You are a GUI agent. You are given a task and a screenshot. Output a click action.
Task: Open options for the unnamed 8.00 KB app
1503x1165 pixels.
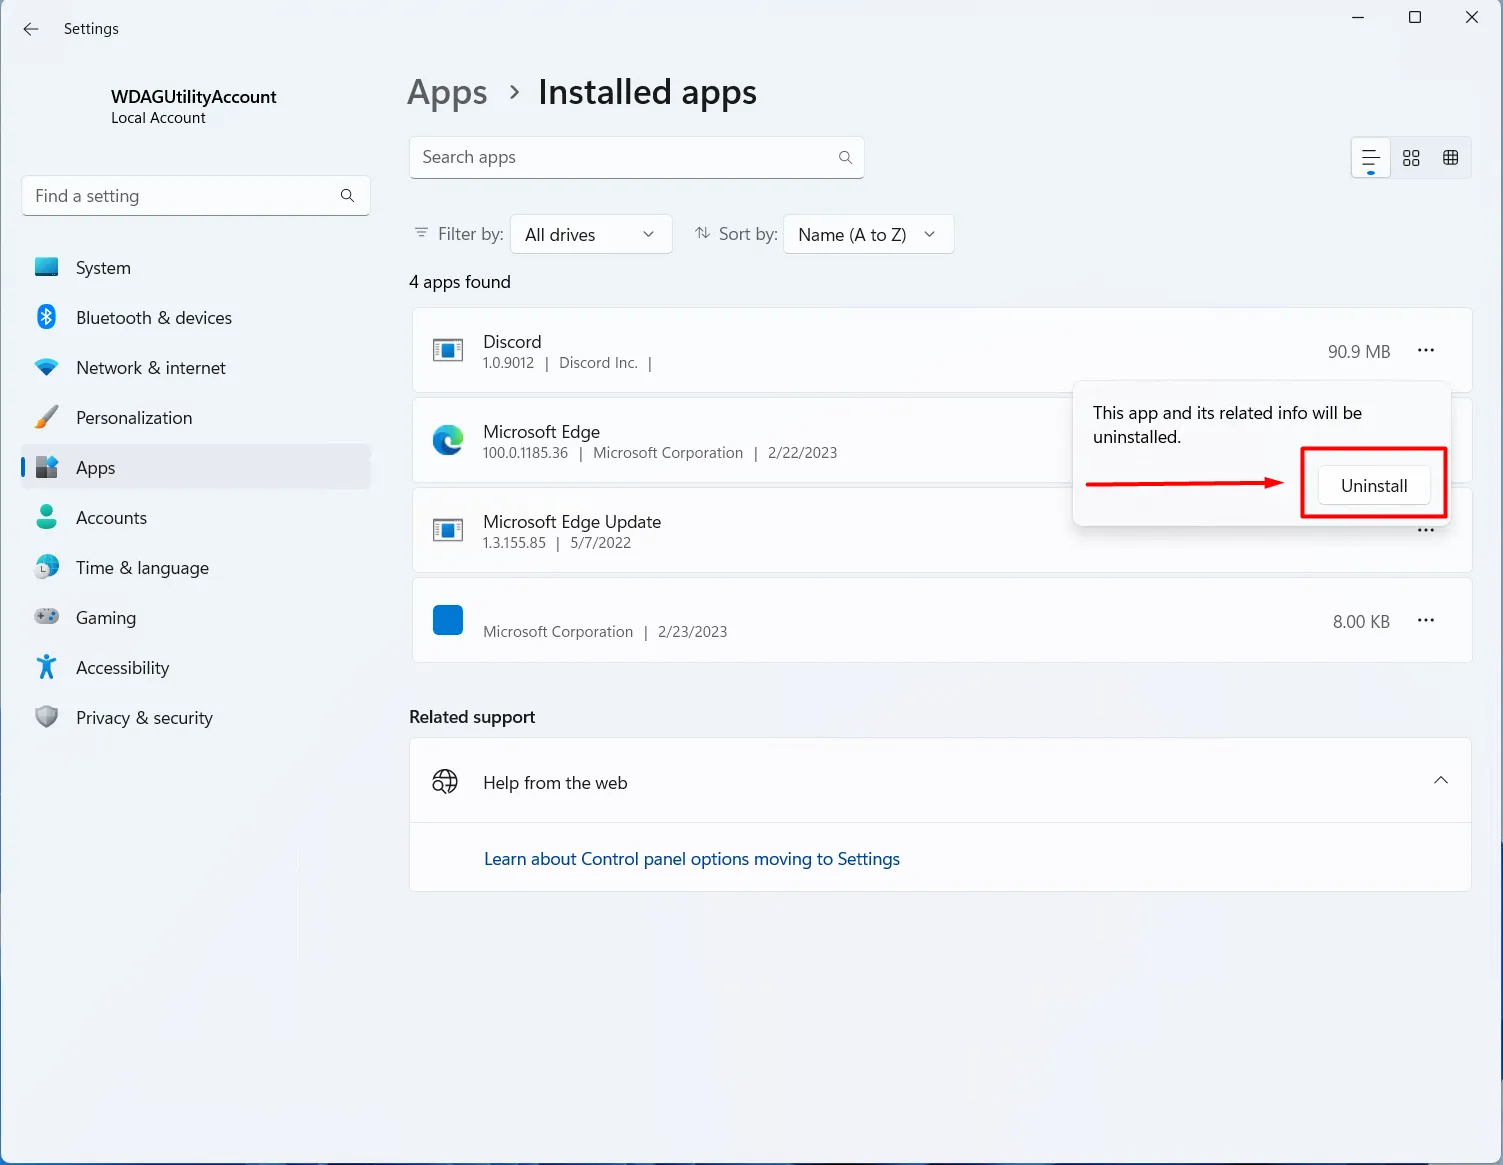(x=1425, y=621)
